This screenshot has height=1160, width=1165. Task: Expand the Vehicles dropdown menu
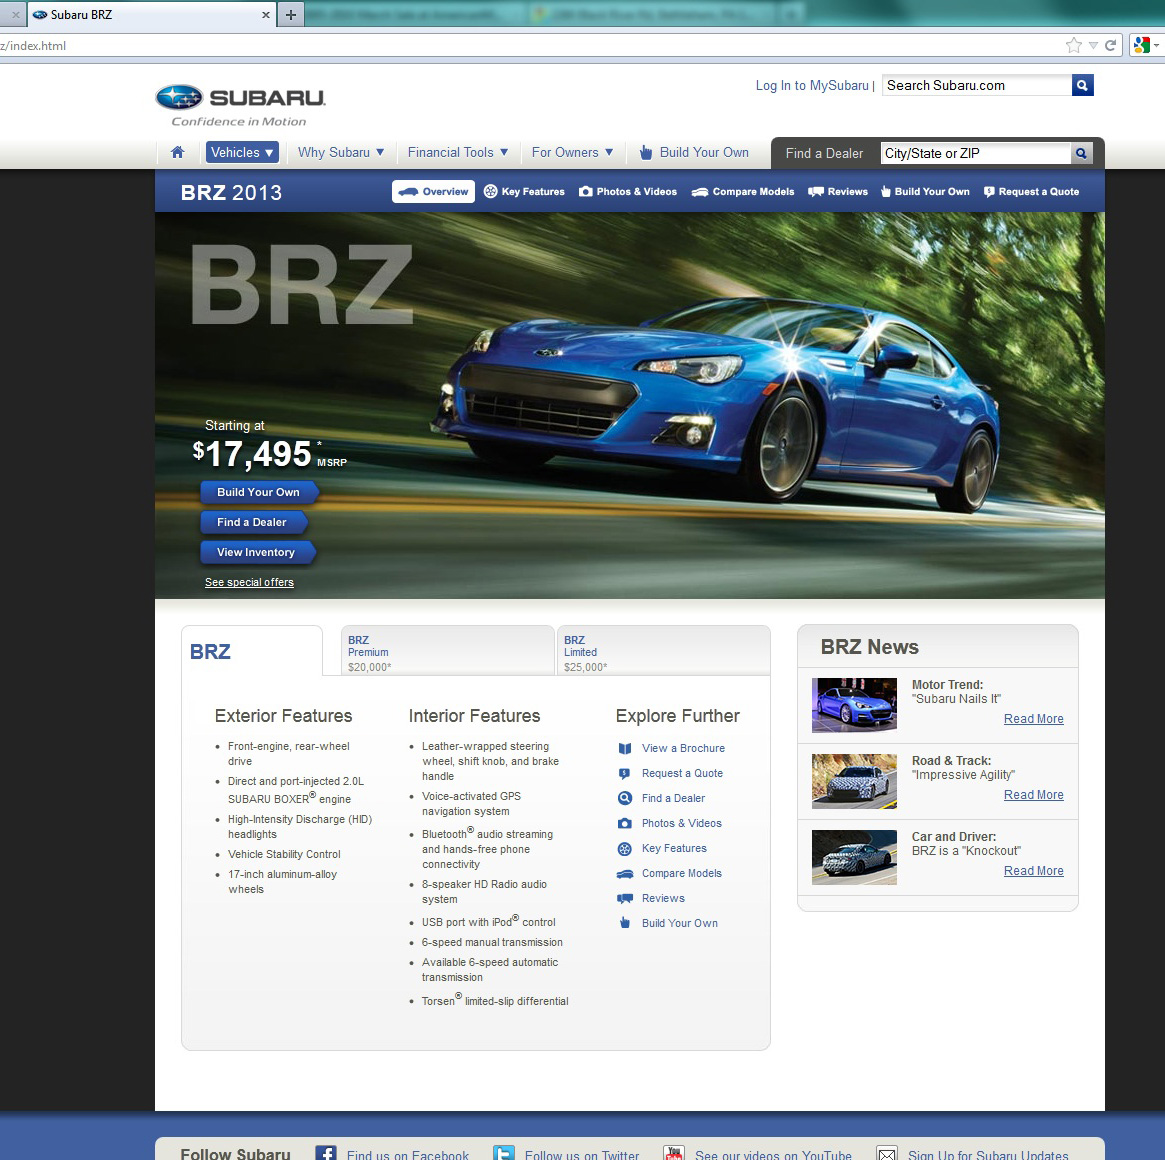242,152
